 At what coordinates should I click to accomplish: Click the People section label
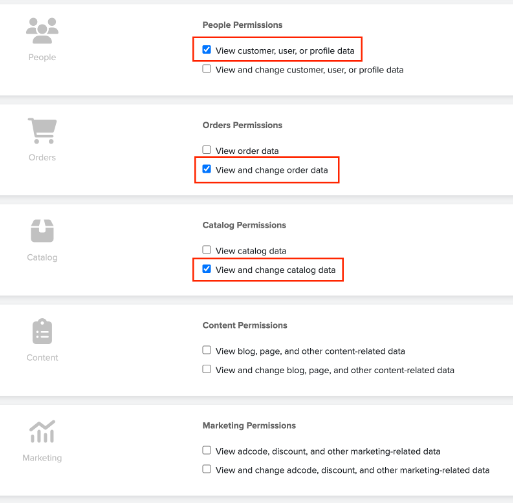(x=42, y=57)
